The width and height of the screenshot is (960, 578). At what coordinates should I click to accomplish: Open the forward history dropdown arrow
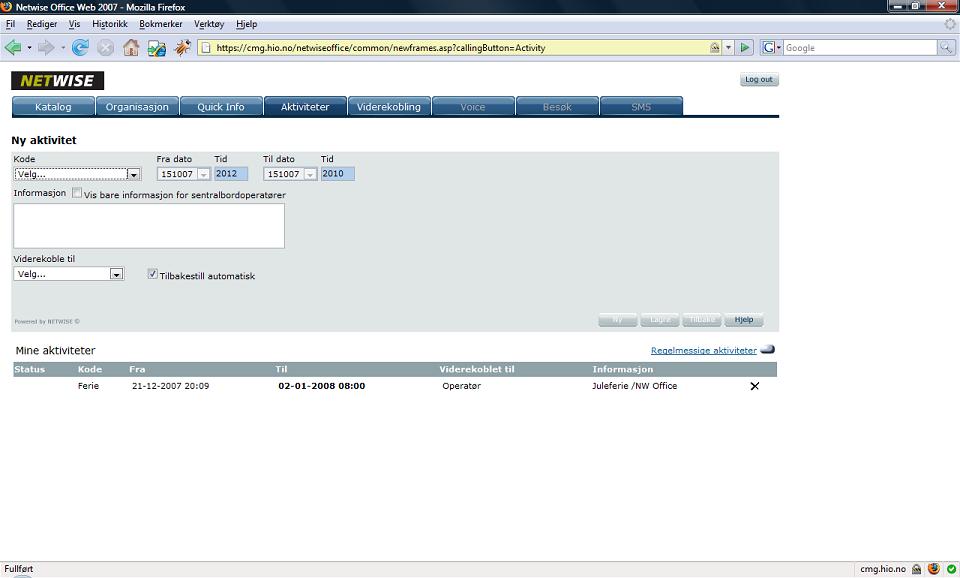(x=62, y=48)
